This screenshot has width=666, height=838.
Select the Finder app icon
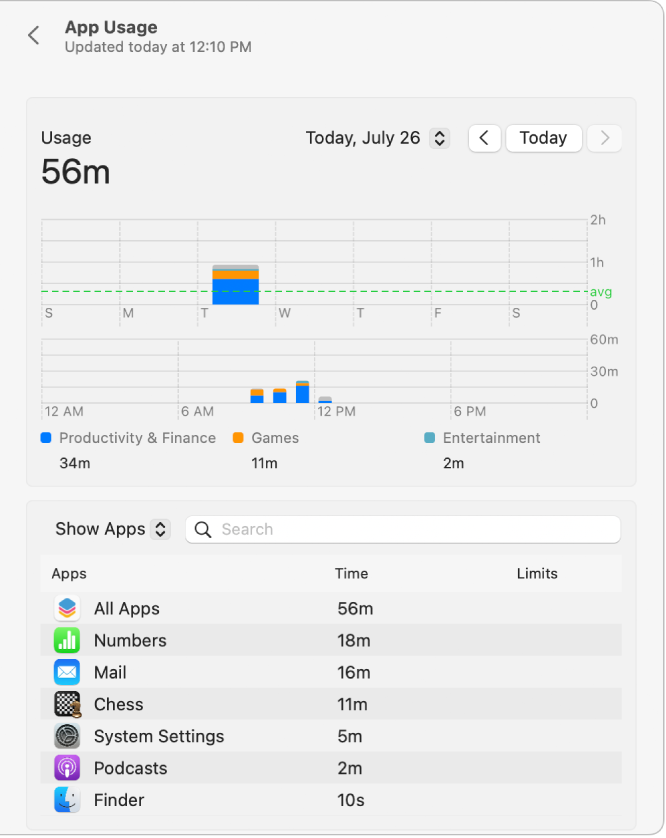coord(66,800)
